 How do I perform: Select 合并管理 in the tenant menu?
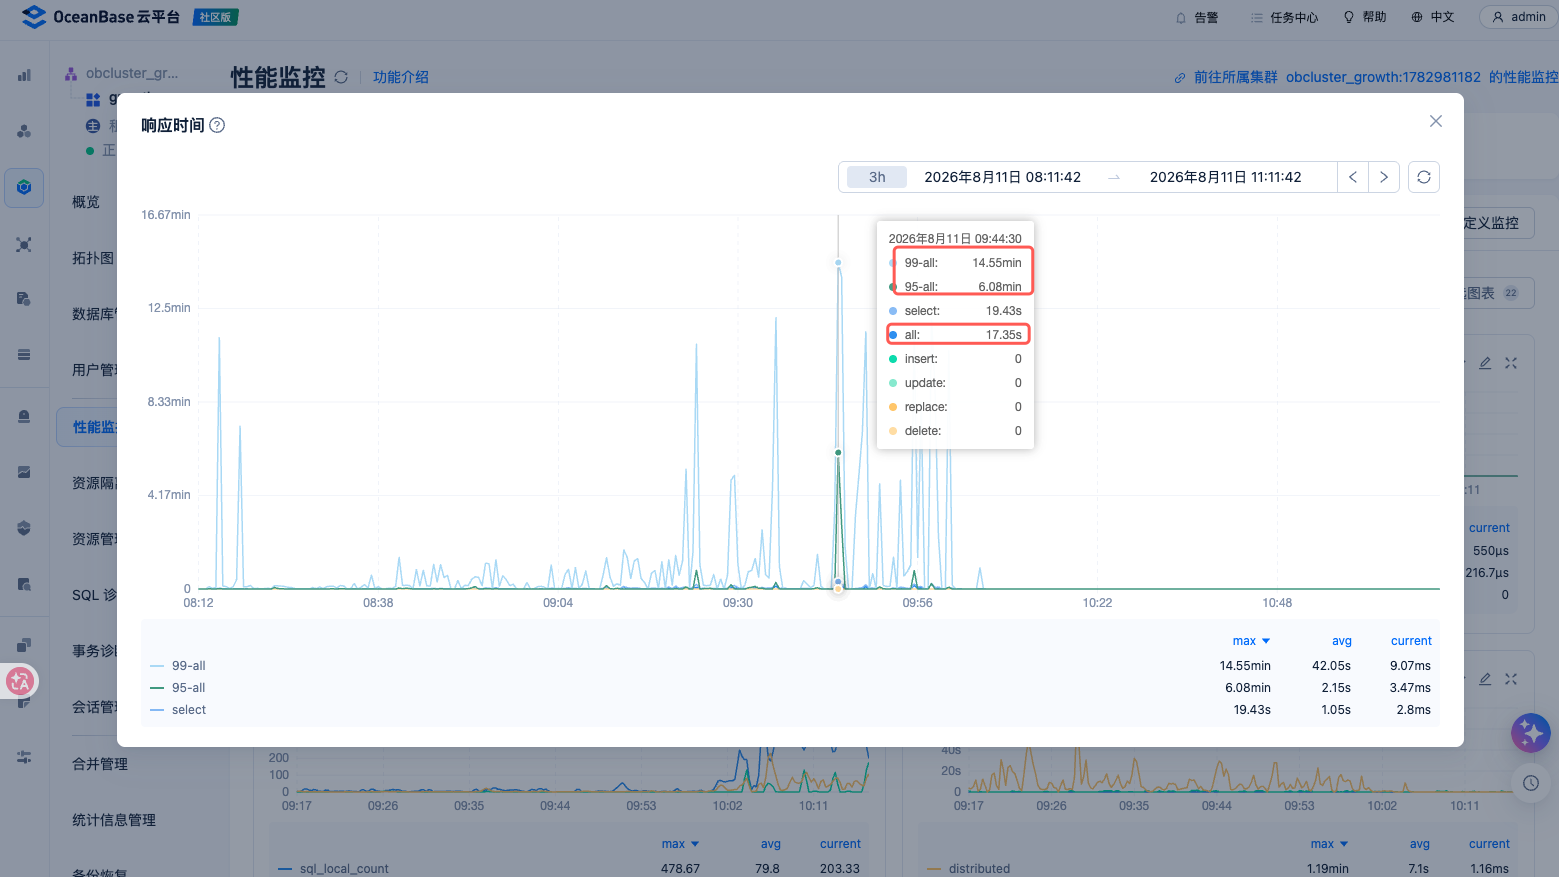pyautogui.click(x=100, y=764)
